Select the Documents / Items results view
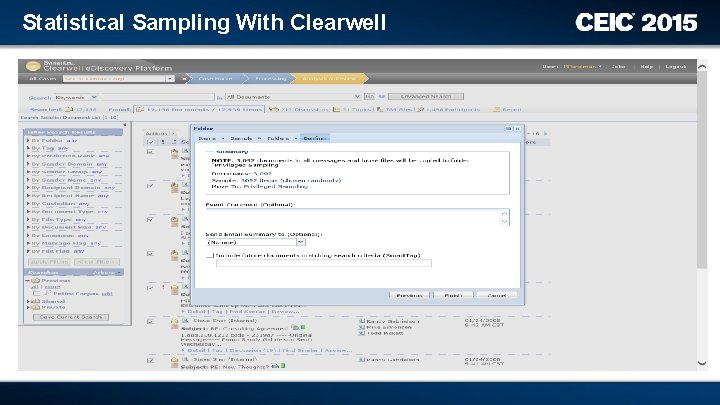The image size is (720, 405). pos(199,109)
